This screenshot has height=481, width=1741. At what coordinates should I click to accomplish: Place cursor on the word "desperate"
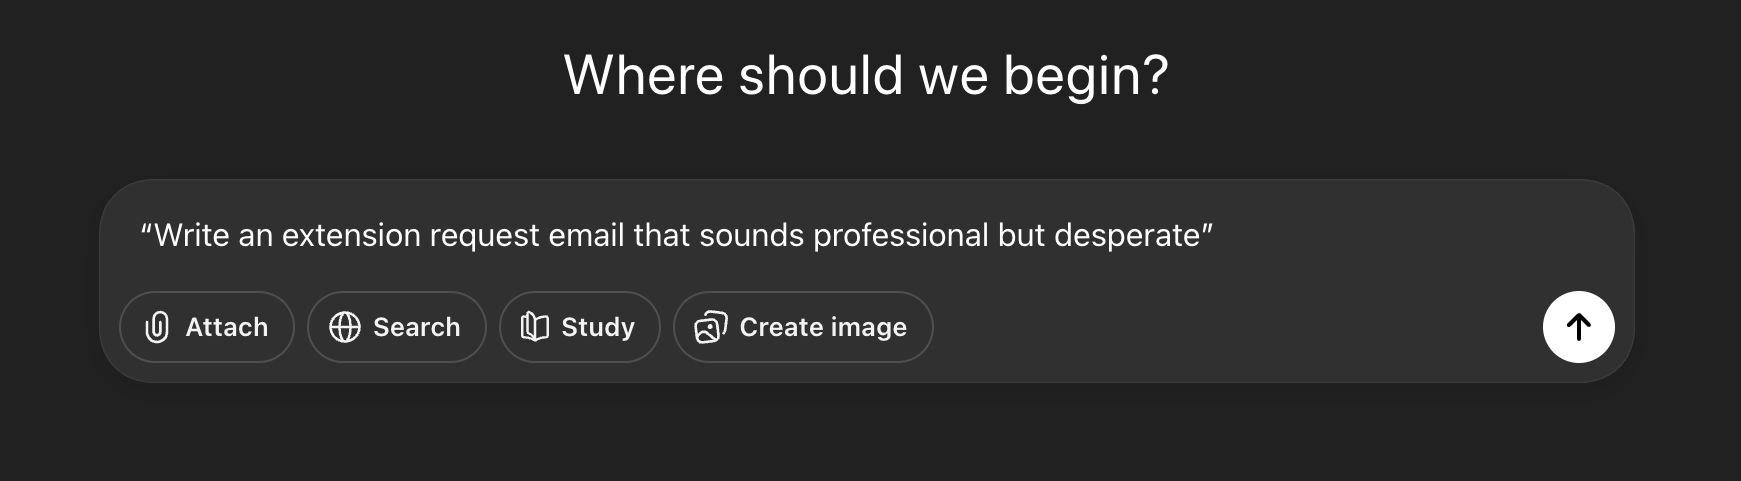click(1126, 235)
